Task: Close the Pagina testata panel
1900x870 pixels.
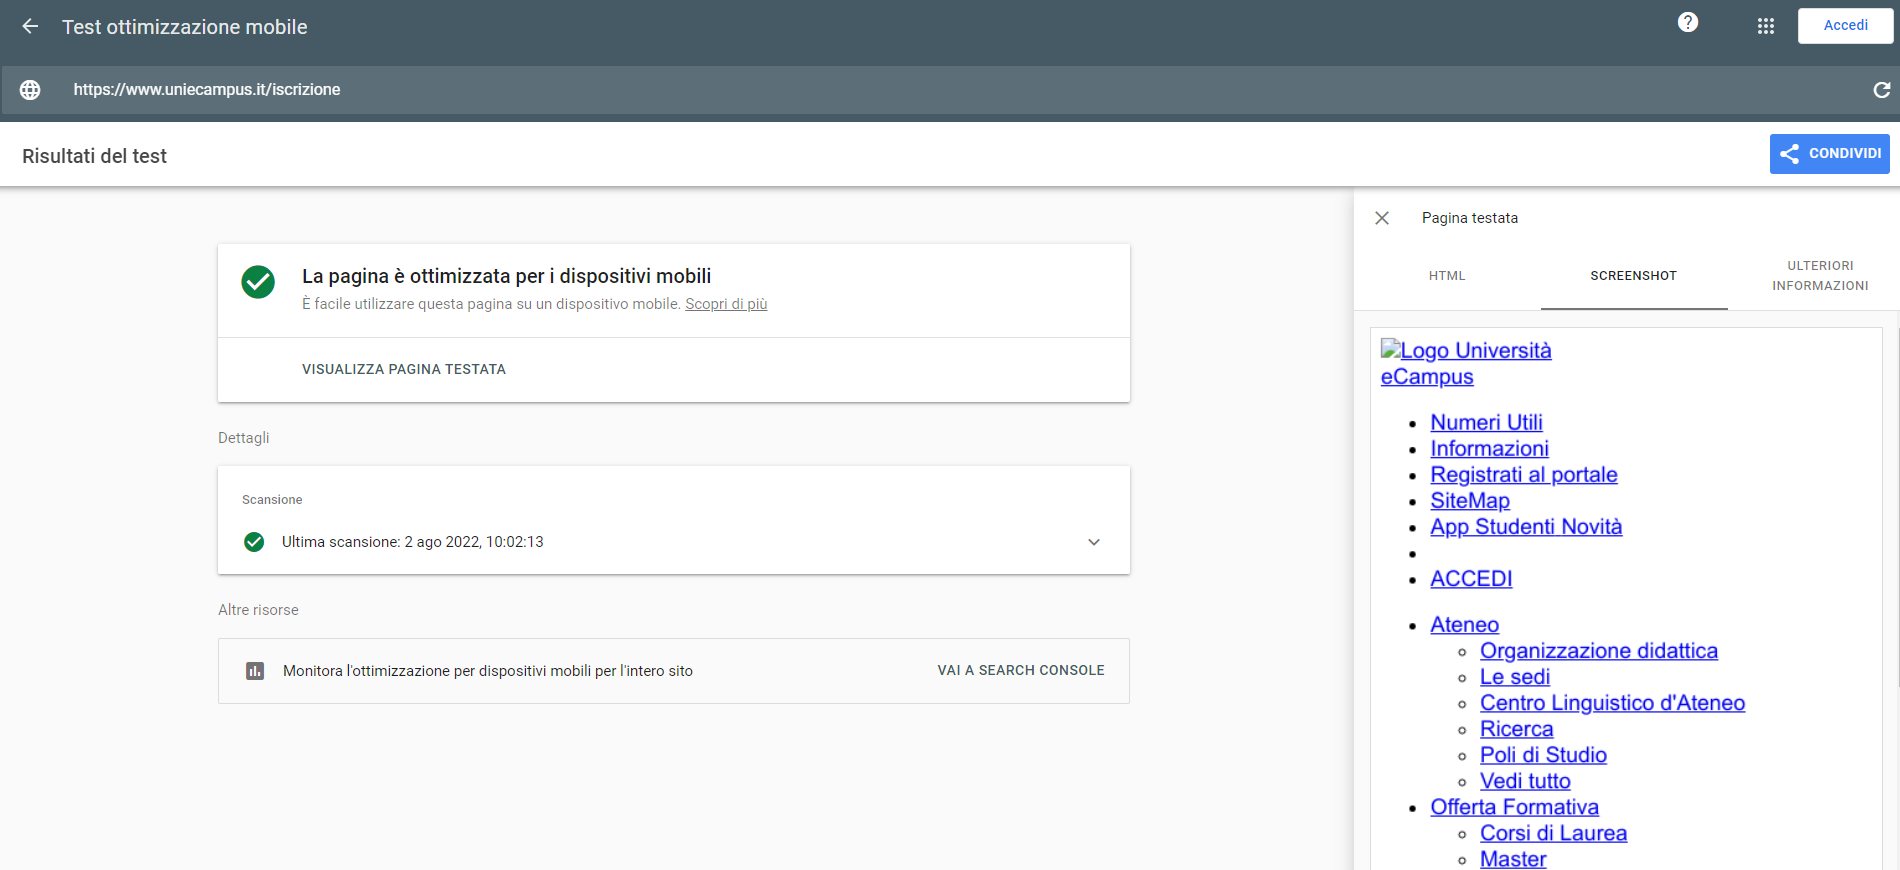Action: [1382, 218]
